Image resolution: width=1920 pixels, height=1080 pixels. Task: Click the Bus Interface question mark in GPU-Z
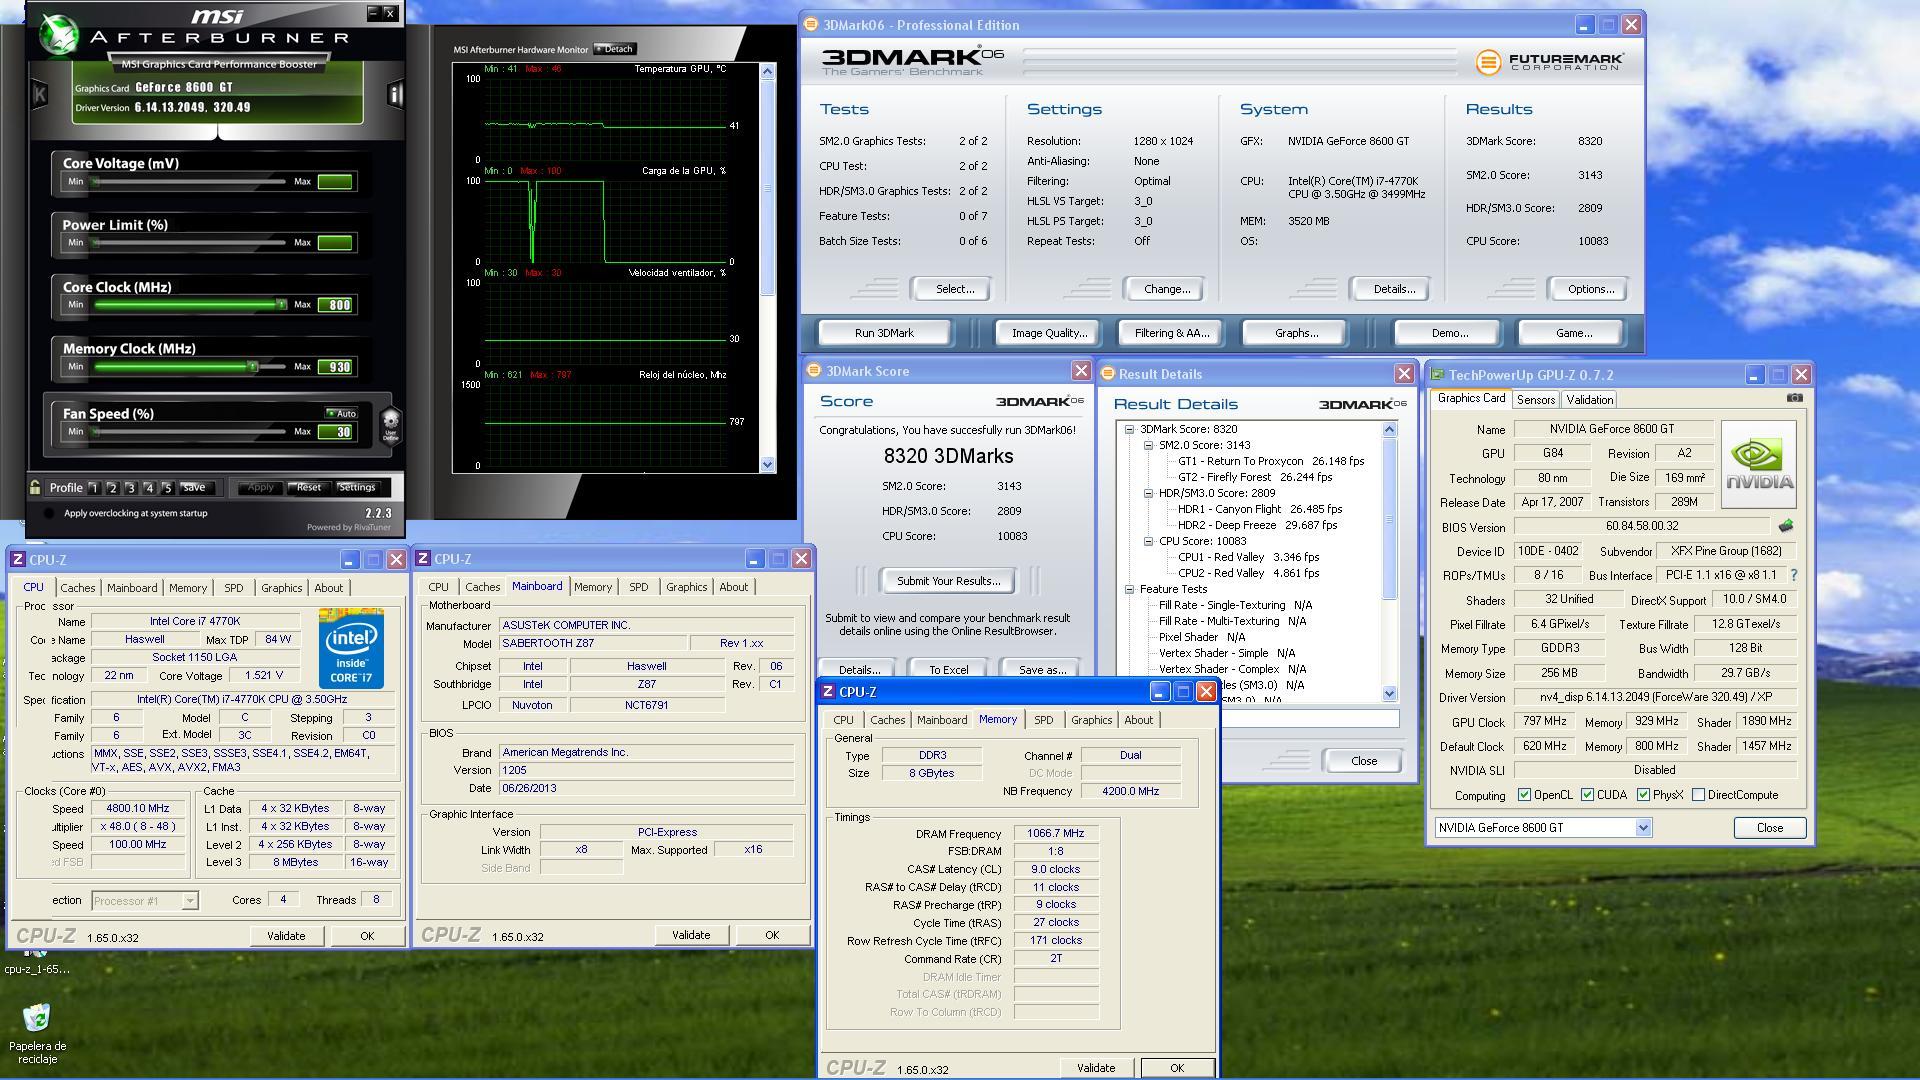pos(1793,575)
